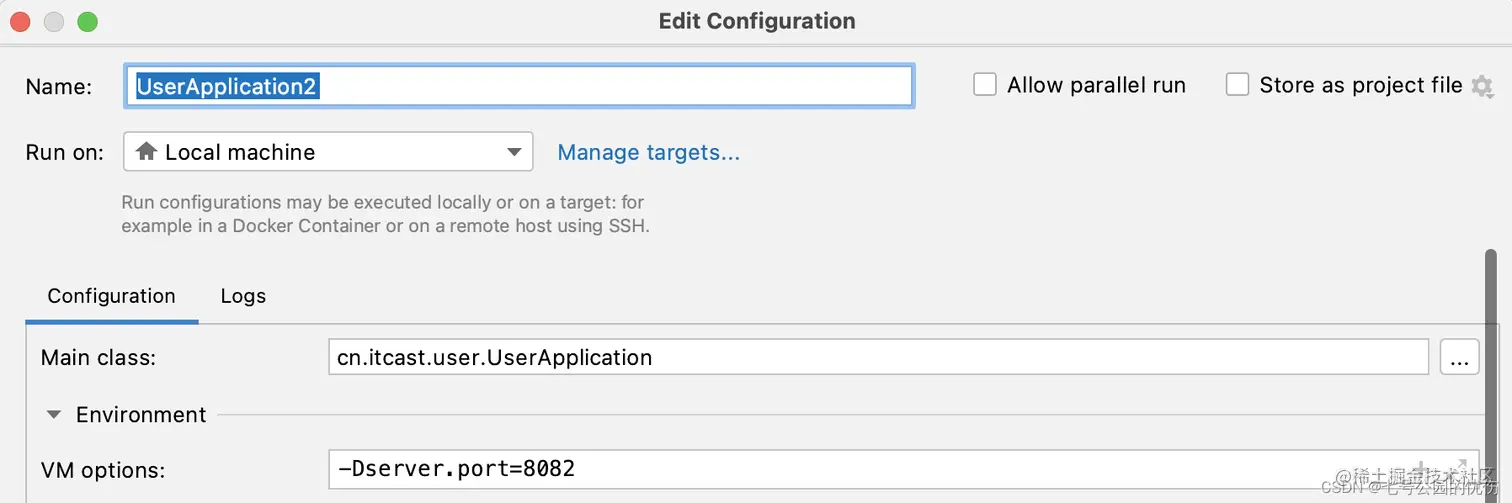Click the Name field with UserApplication2
The height and width of the screenshot is (503, 1512).
point(519,86)
